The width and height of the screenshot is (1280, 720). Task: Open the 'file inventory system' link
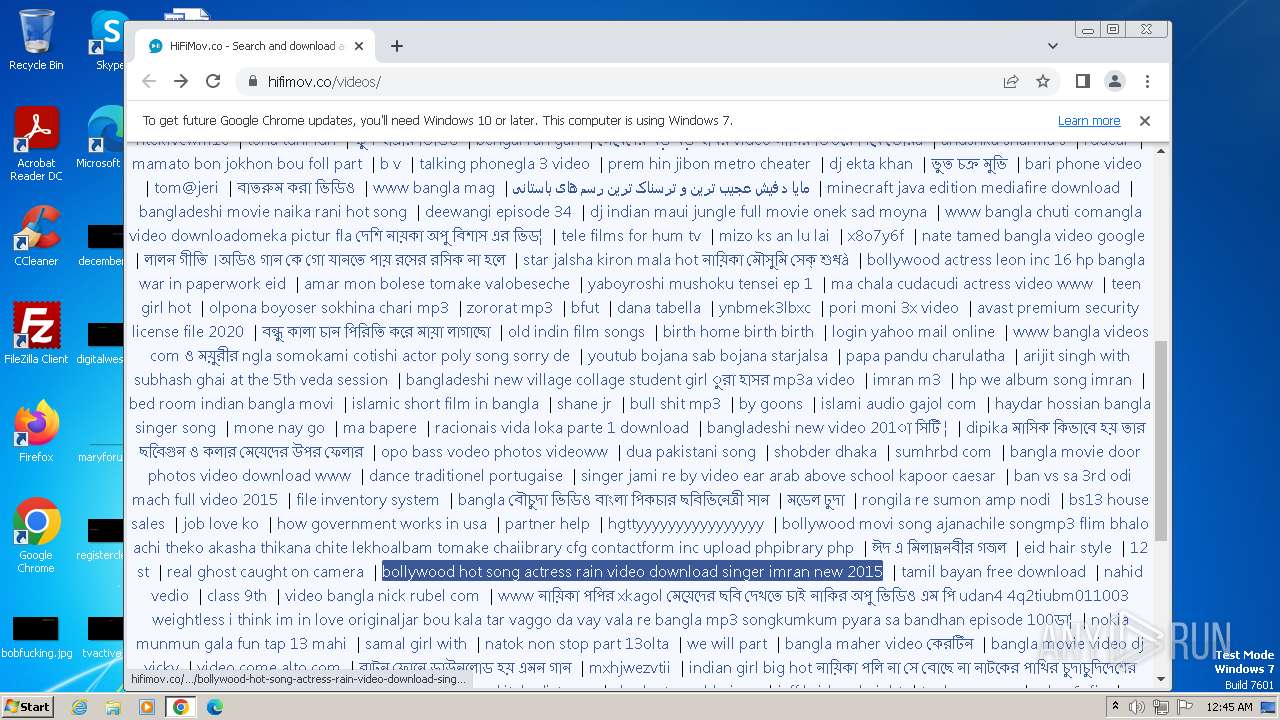368,500
